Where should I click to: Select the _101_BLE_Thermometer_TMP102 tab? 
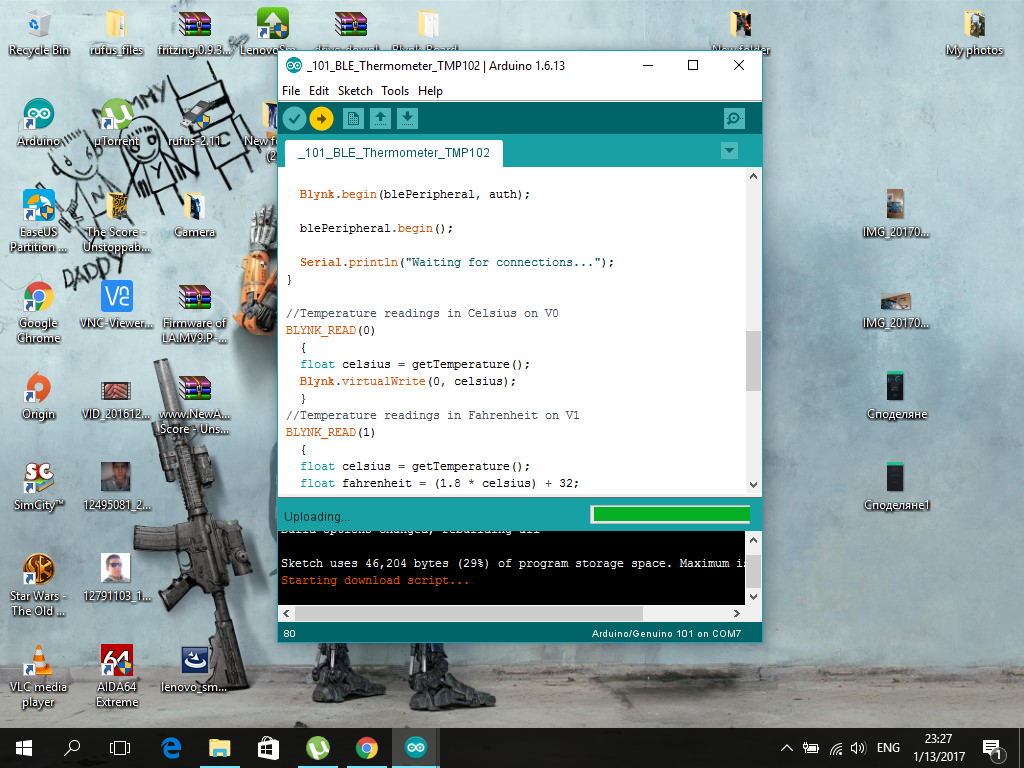(394, 154)
